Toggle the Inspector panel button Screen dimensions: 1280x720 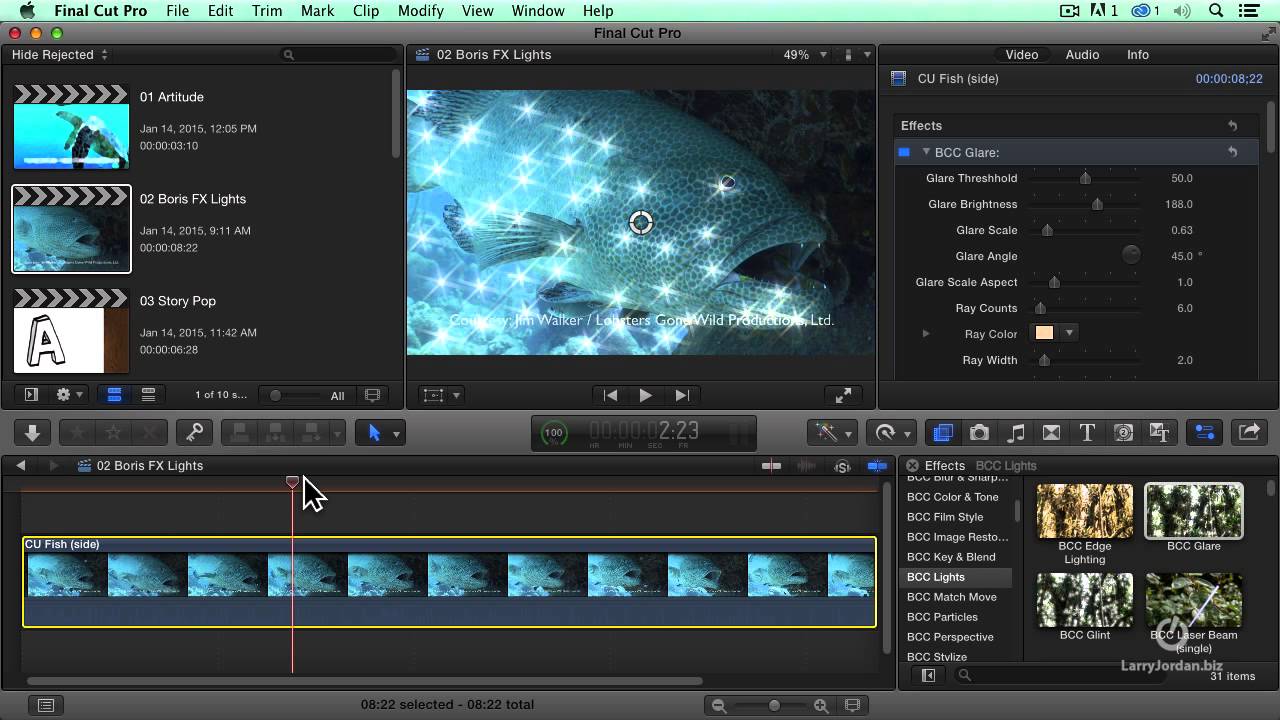(x=1204, y=433)
